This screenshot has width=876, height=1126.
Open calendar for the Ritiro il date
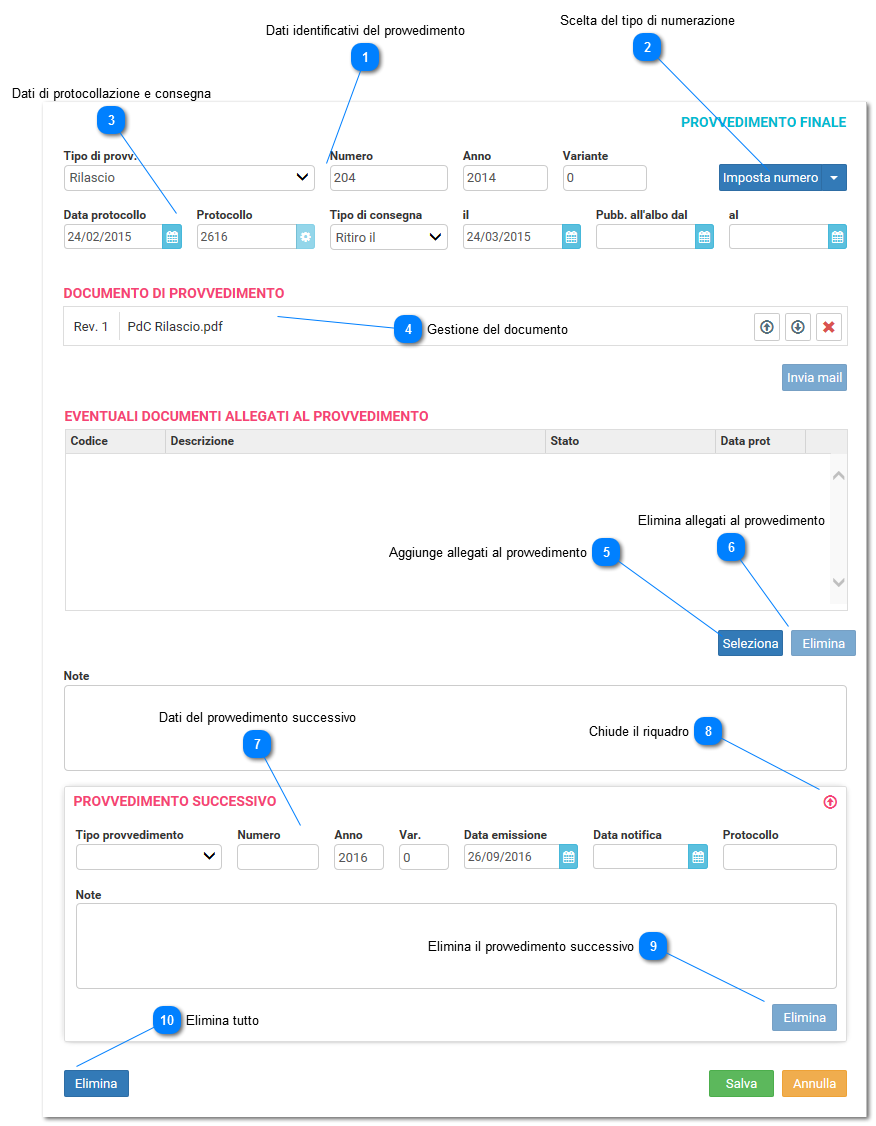tap(572, 237)
